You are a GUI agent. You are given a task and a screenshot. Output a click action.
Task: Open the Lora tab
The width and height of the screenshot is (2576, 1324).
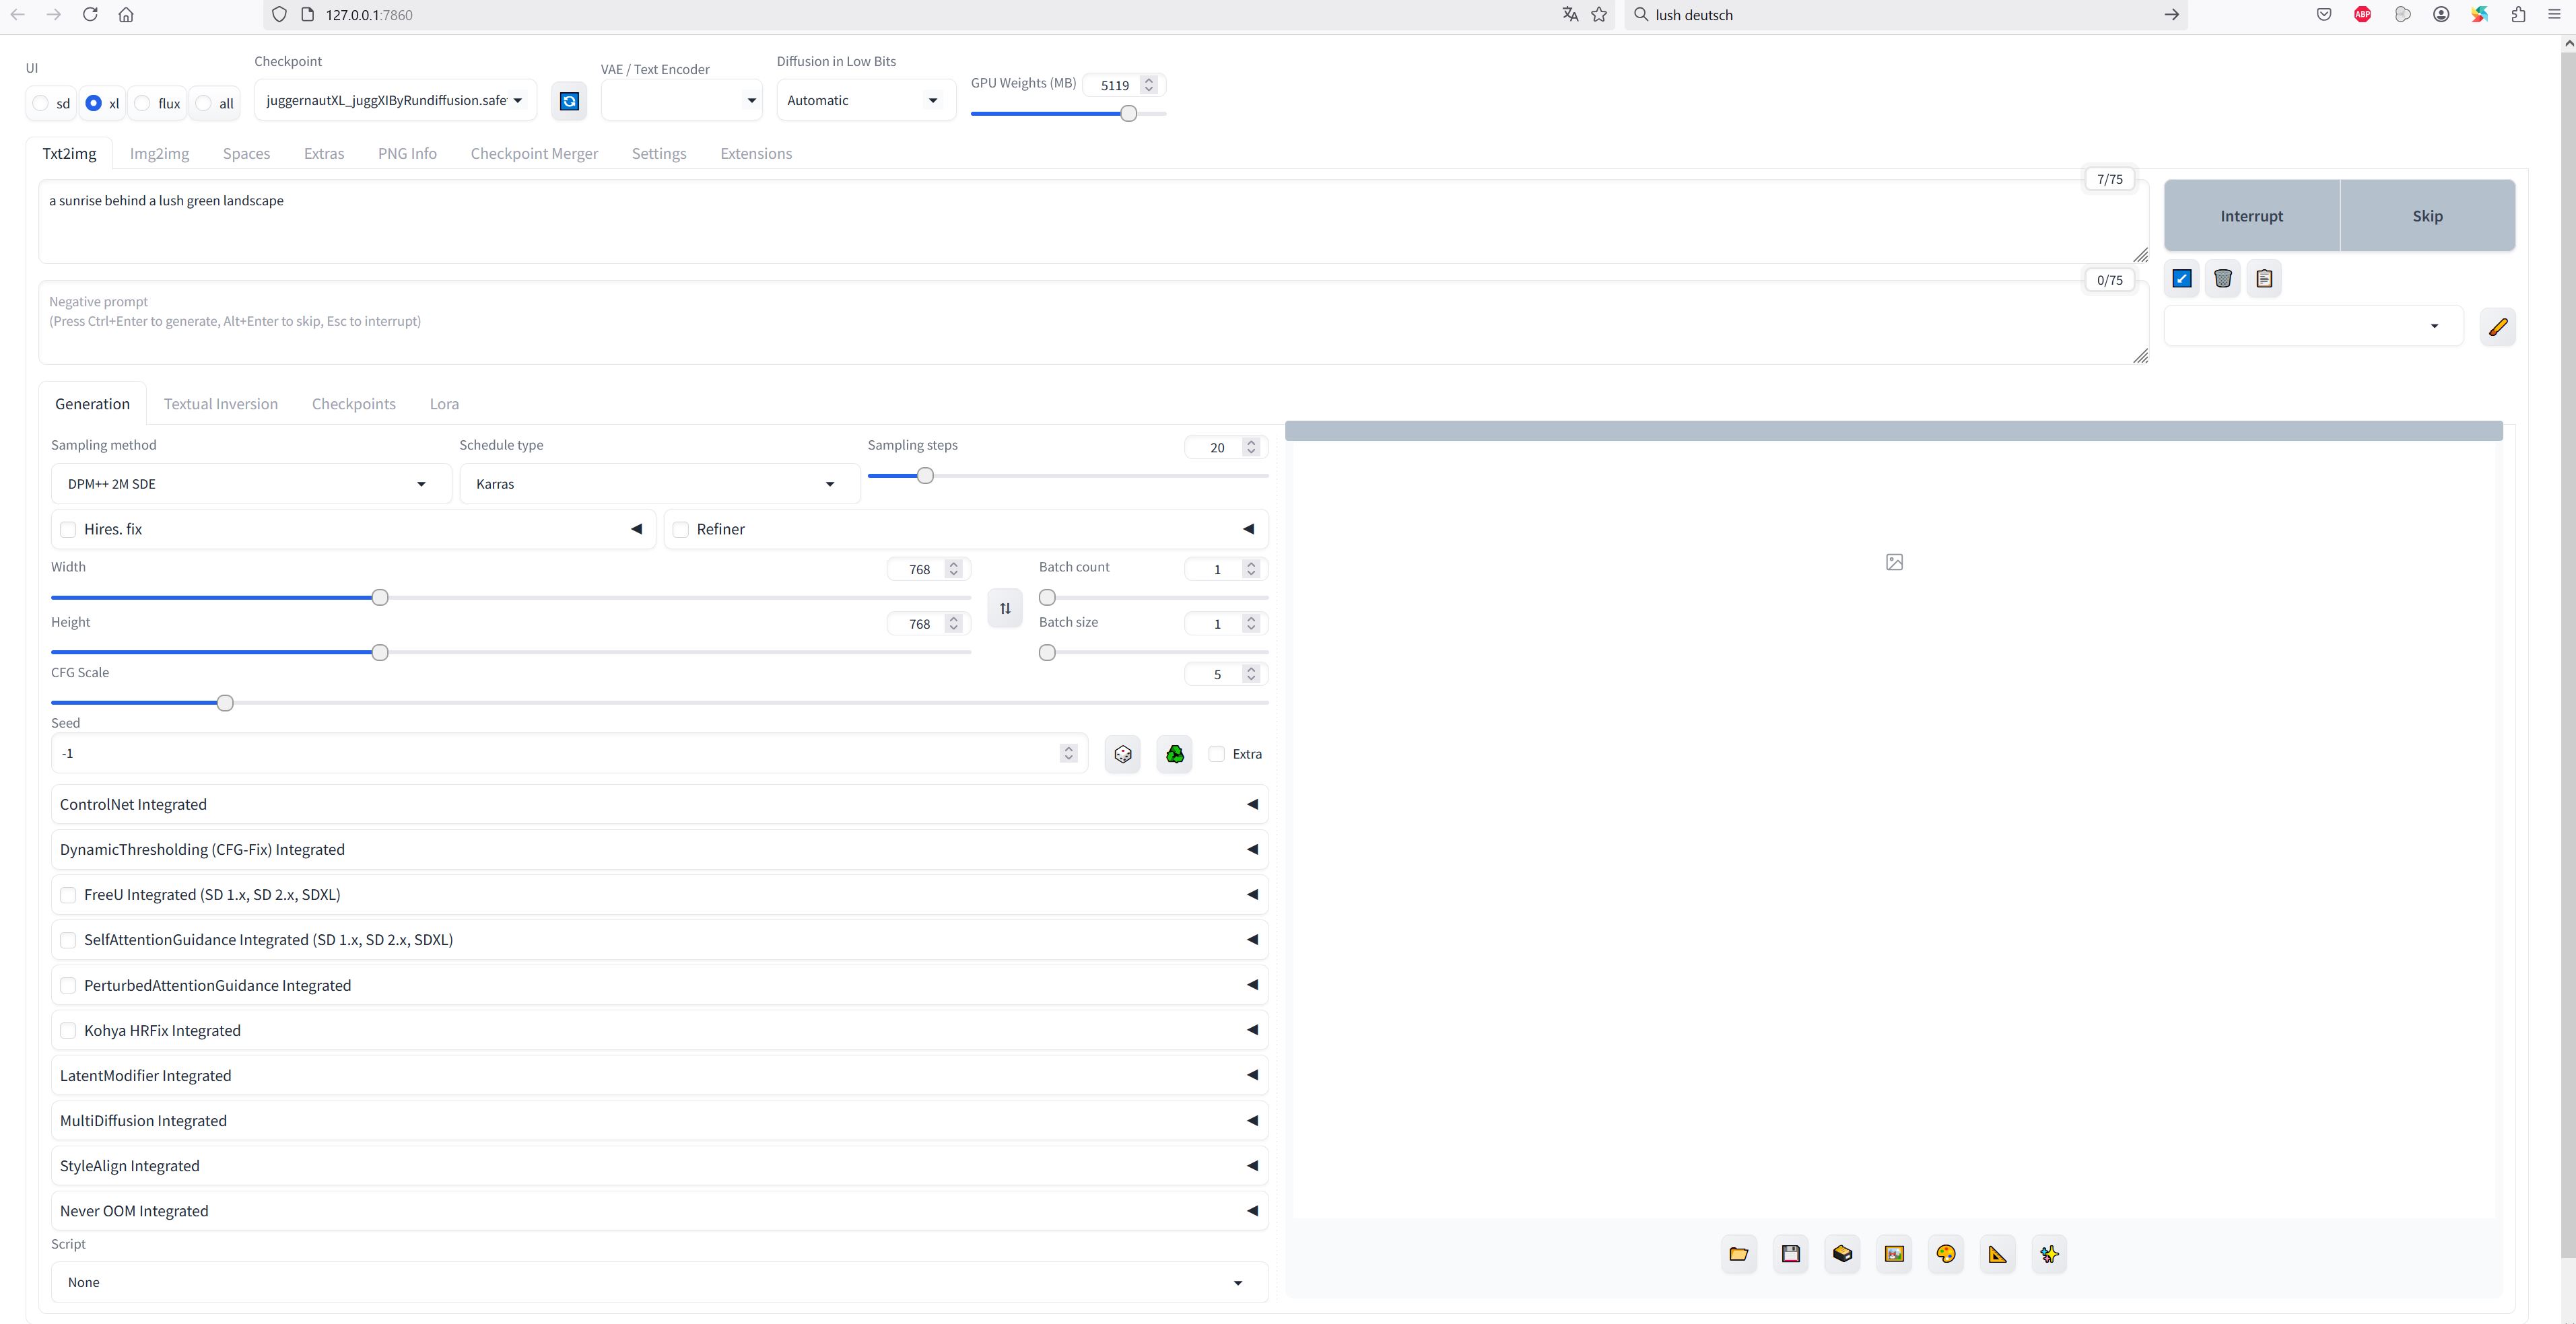tap(444, 404)
